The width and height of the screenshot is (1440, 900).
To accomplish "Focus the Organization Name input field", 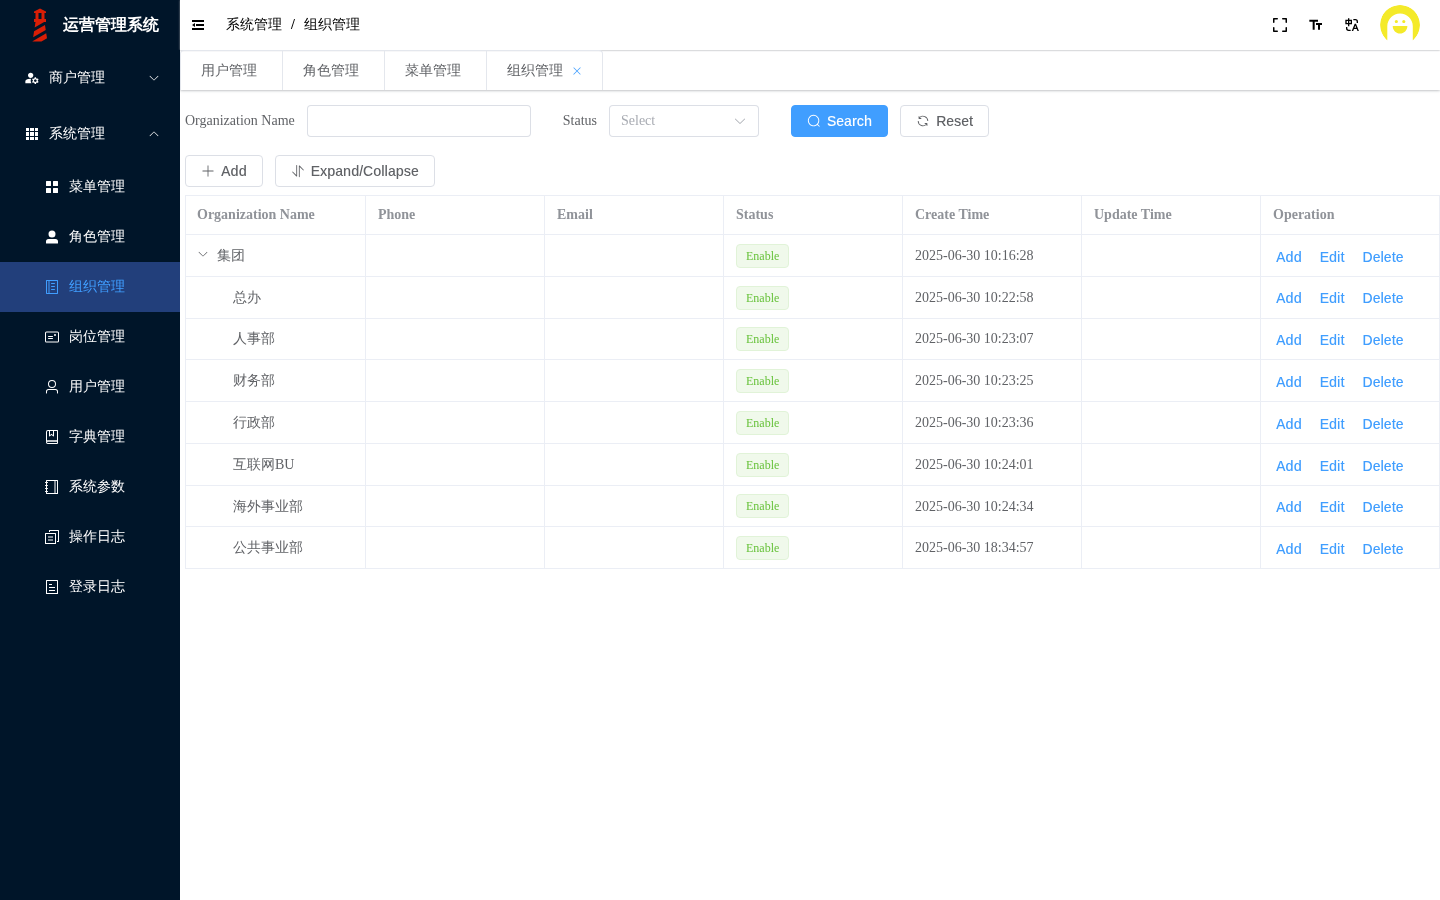I will coord(419,121).
